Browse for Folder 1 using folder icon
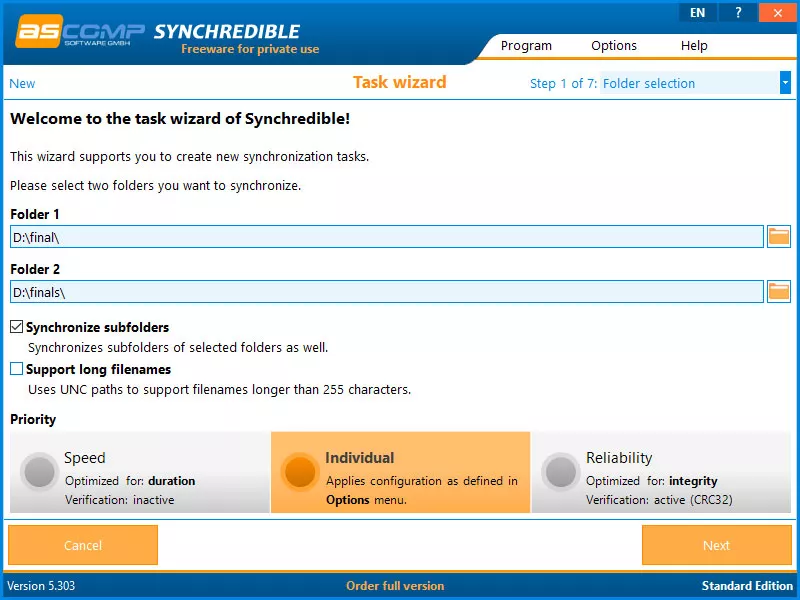800x600 pixels. click(779, 237)
